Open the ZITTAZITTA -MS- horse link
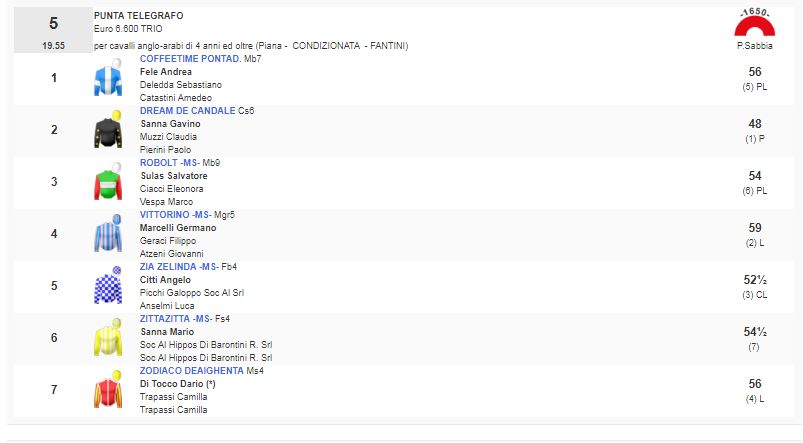 tap(177, 319)
